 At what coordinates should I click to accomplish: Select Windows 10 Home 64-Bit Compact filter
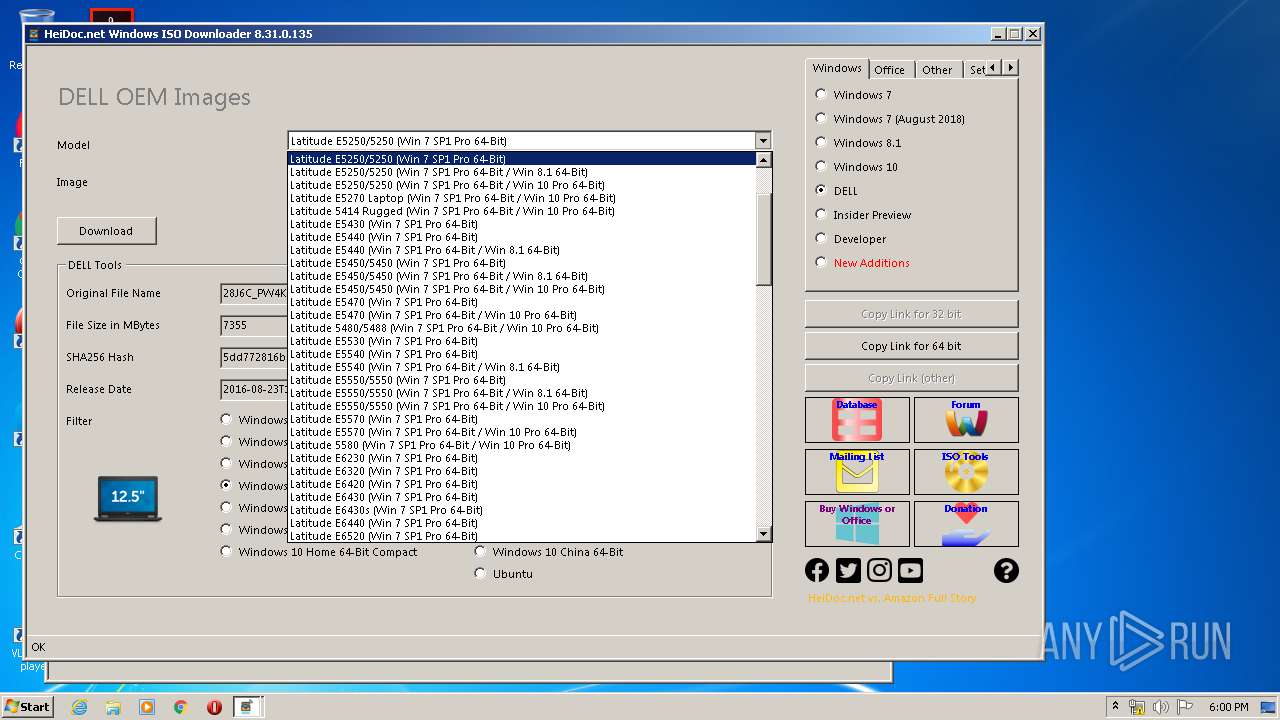226,551
